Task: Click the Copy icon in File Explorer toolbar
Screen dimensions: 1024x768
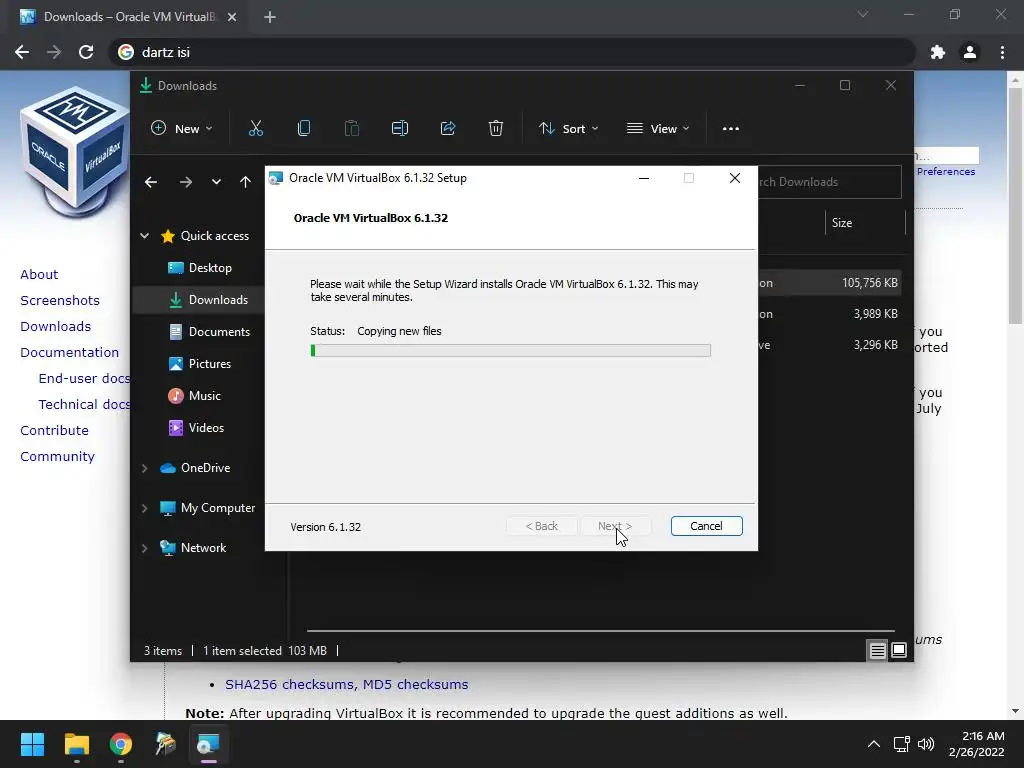Action: pyautogui.click(x=304, y=129)
